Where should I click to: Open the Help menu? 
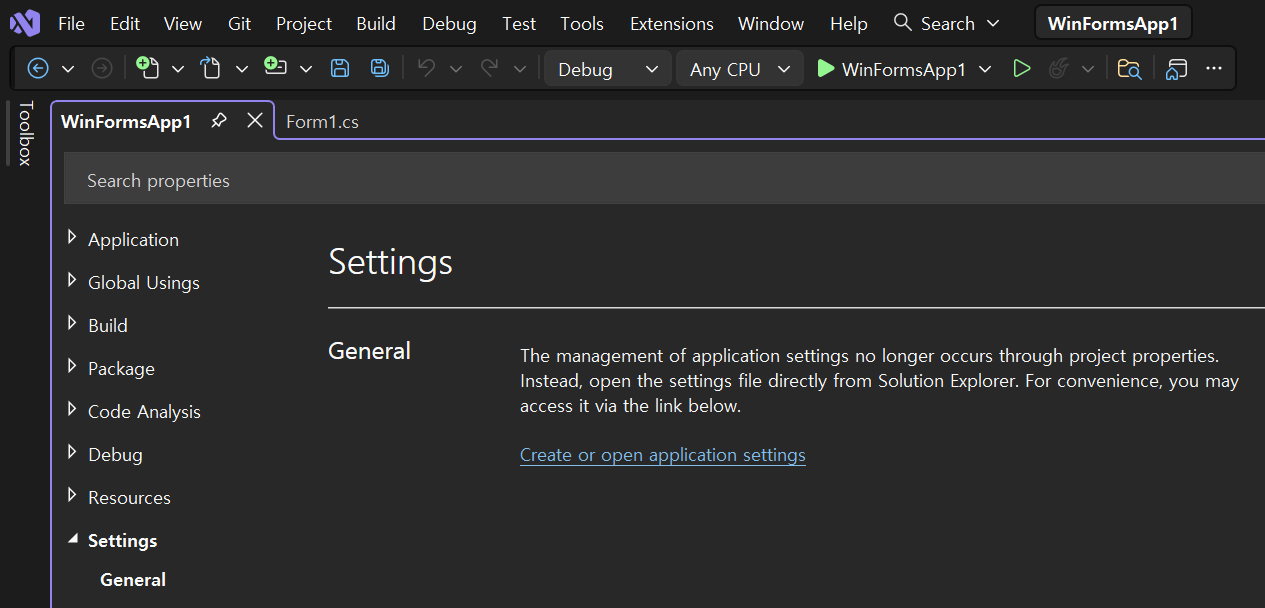(x=849, y=23)
